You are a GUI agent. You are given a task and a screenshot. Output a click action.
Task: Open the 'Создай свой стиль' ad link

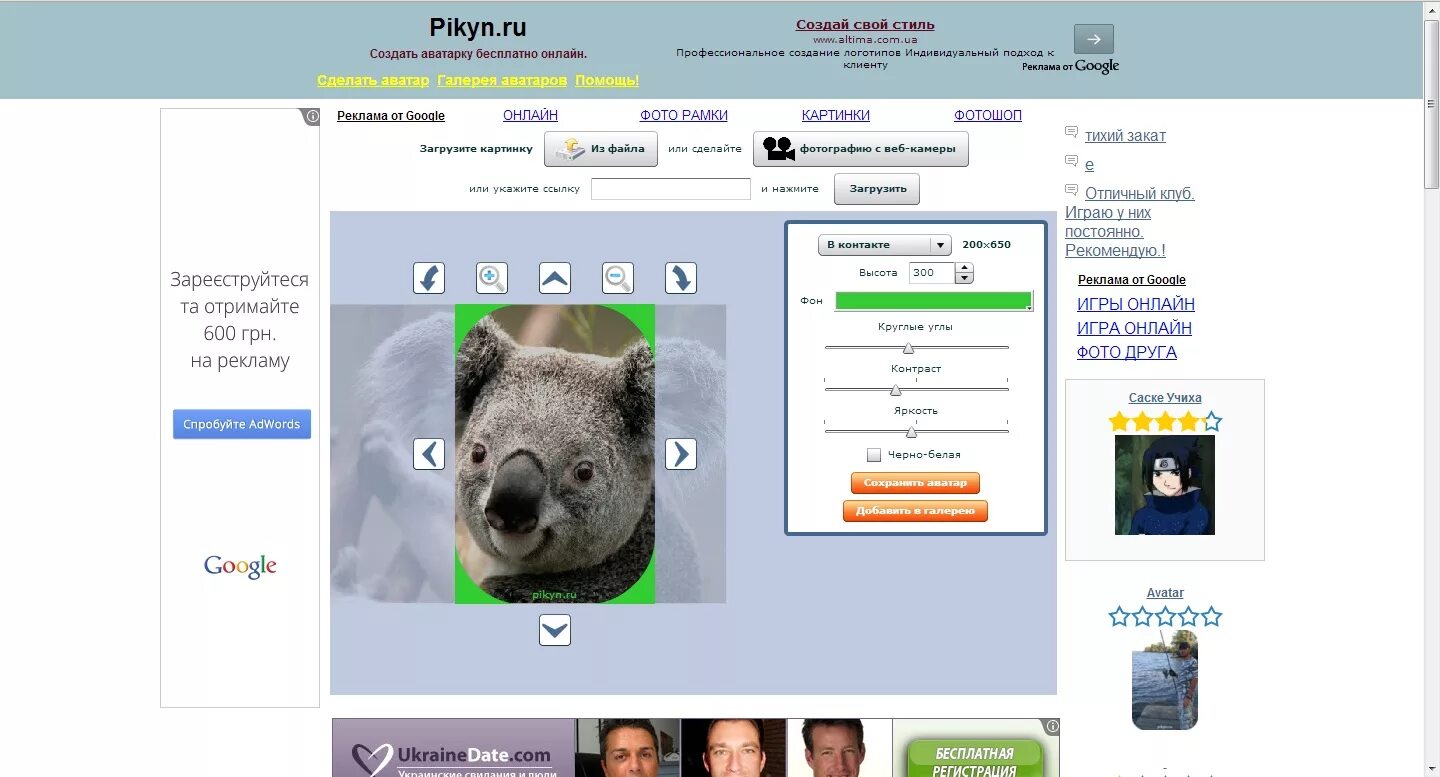[x=865, y=25]
